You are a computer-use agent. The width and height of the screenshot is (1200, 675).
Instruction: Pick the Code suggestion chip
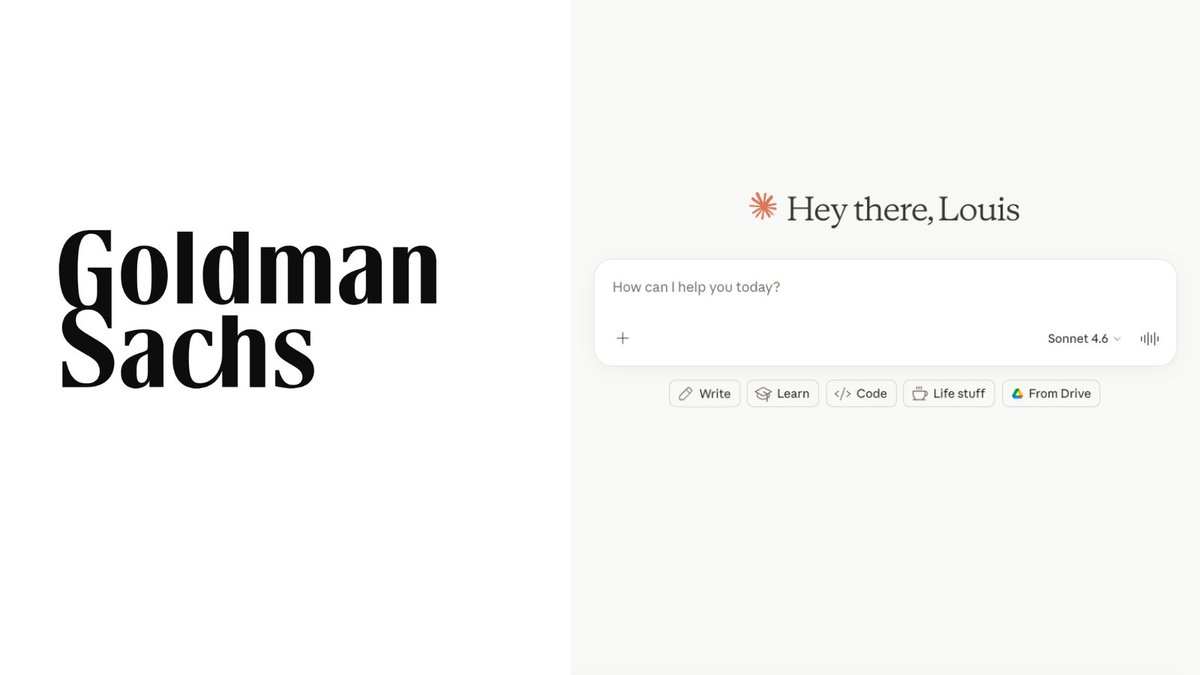tap(861, 394)
